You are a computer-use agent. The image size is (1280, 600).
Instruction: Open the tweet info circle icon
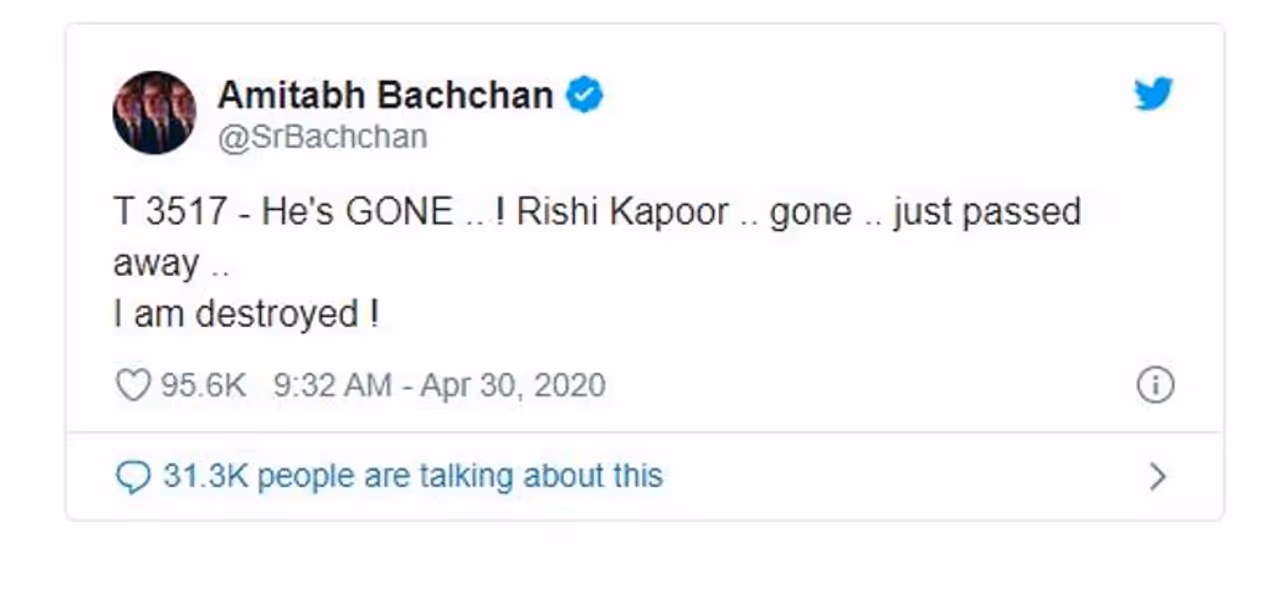click(x=1156, y=386)
